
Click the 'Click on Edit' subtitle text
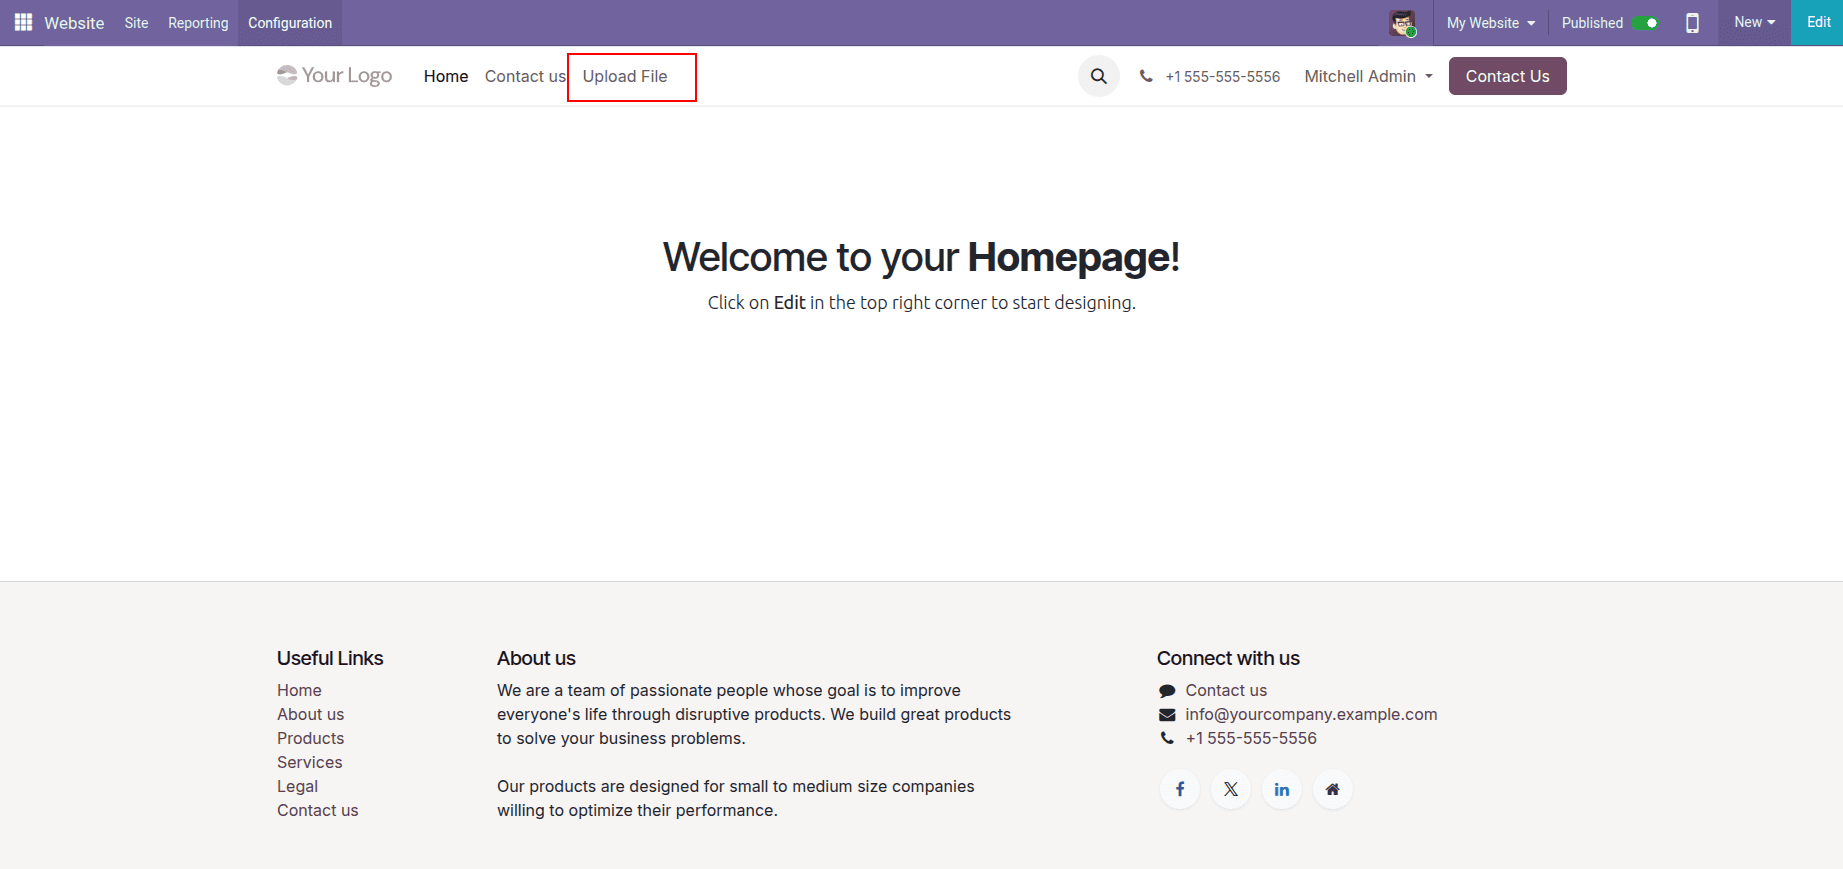click(921, 302)
